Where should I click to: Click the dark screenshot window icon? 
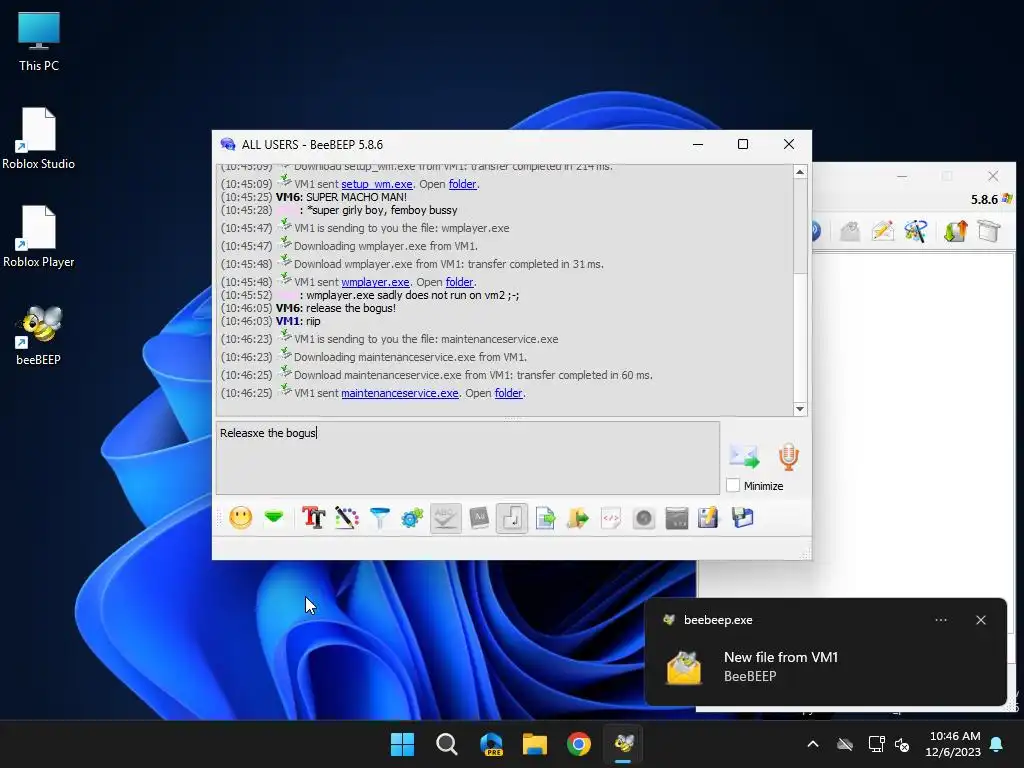point(677,519)
